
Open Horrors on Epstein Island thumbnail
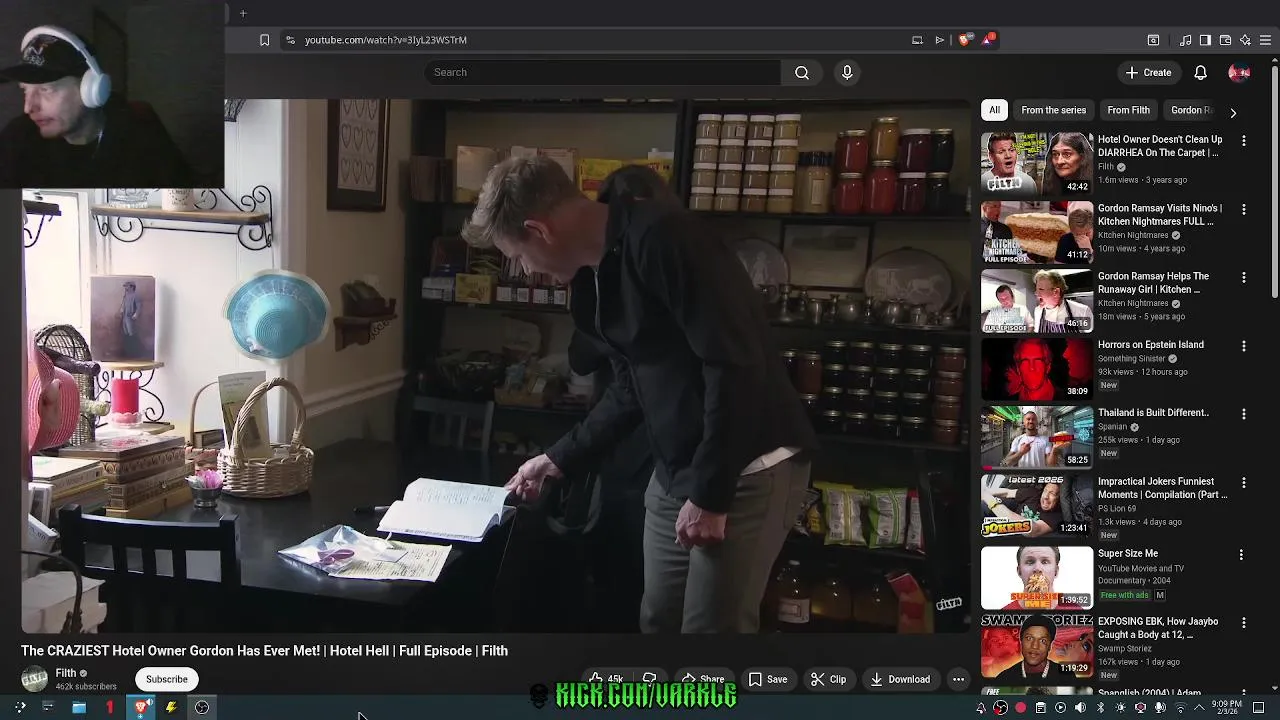tap(1037, 368)
